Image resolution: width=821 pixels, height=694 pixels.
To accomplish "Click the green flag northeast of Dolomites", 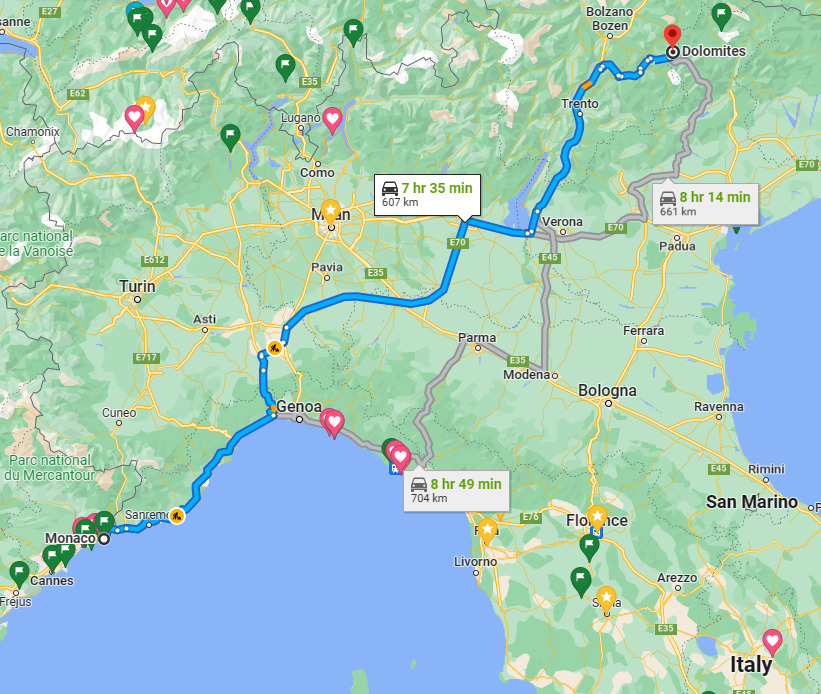I will 721,16.
